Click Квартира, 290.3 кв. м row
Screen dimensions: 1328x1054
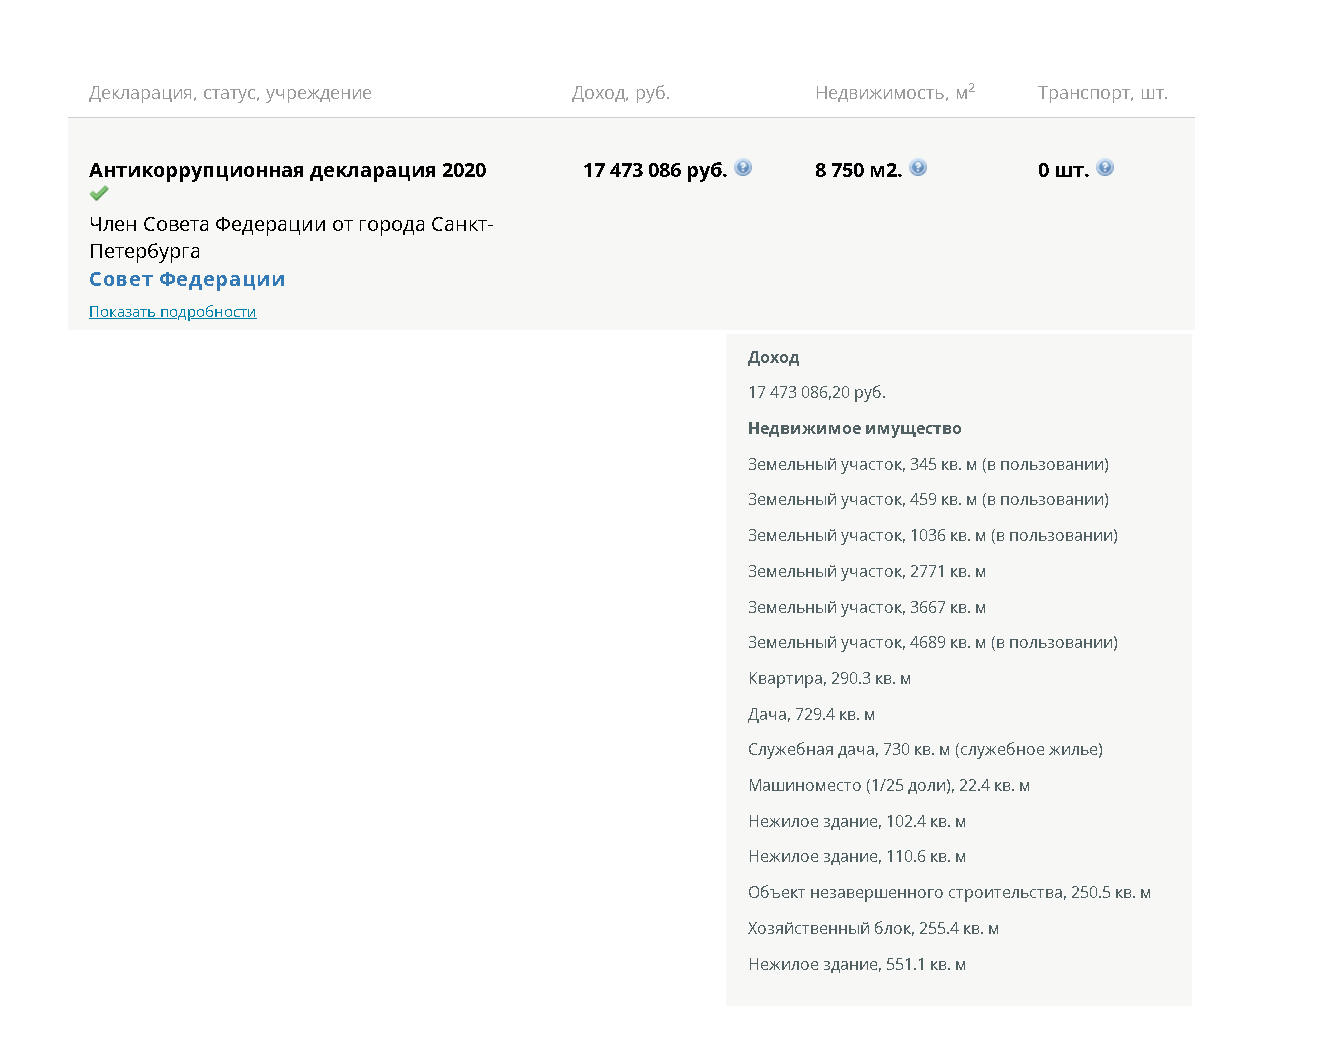(830, 678)
